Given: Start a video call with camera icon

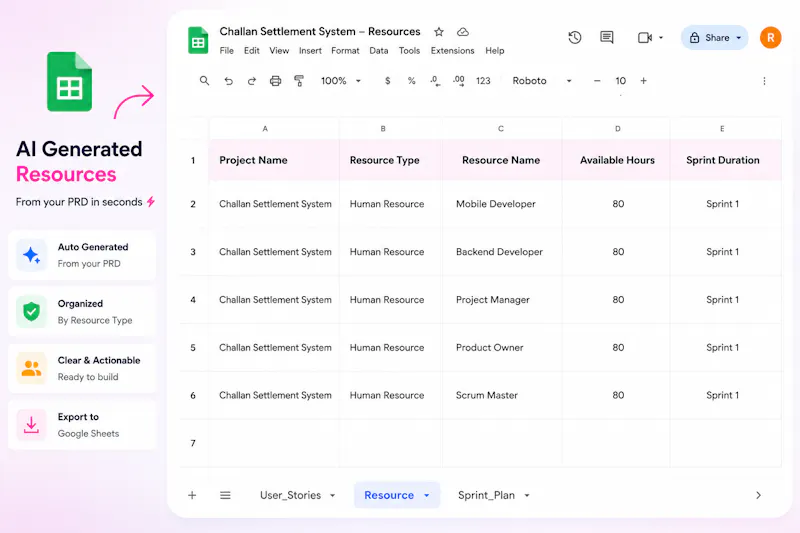Looking at the screenshot, I should coord(645,38).
